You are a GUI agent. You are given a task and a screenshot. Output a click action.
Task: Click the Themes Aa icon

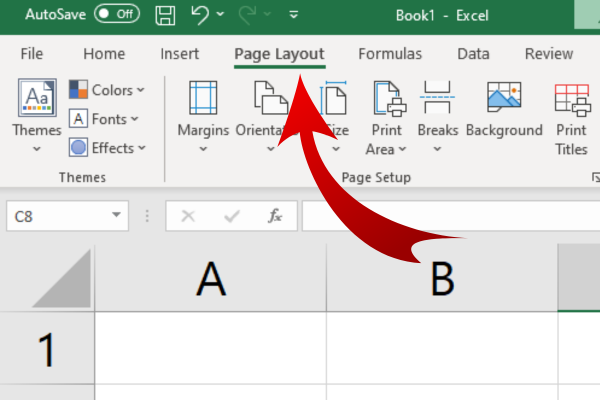[37, 98]
